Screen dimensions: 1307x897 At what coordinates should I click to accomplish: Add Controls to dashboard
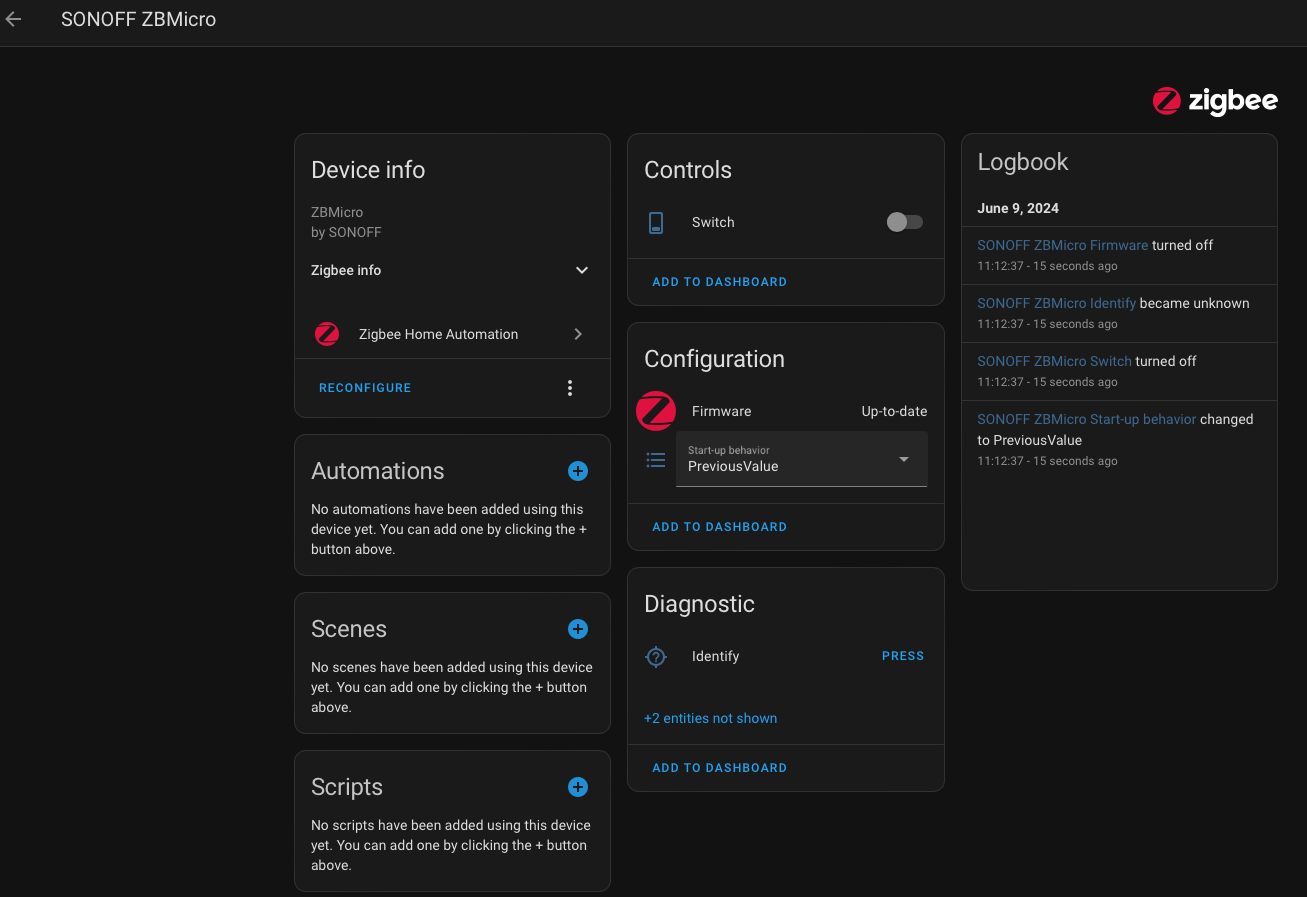[720, 282]
